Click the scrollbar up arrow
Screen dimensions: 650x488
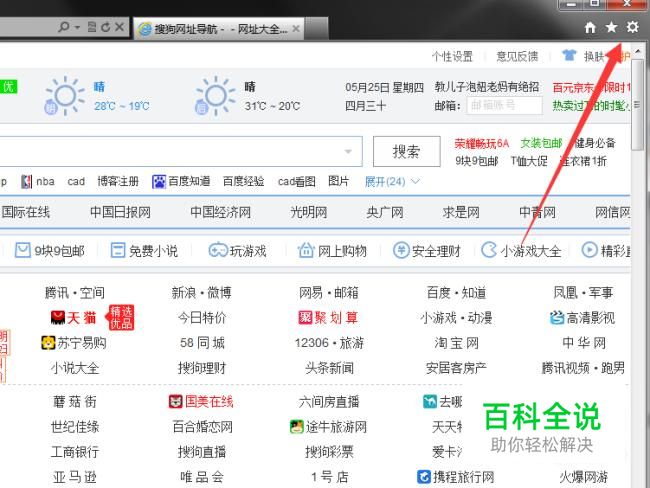pyautogui.click(x=637, y=51)
